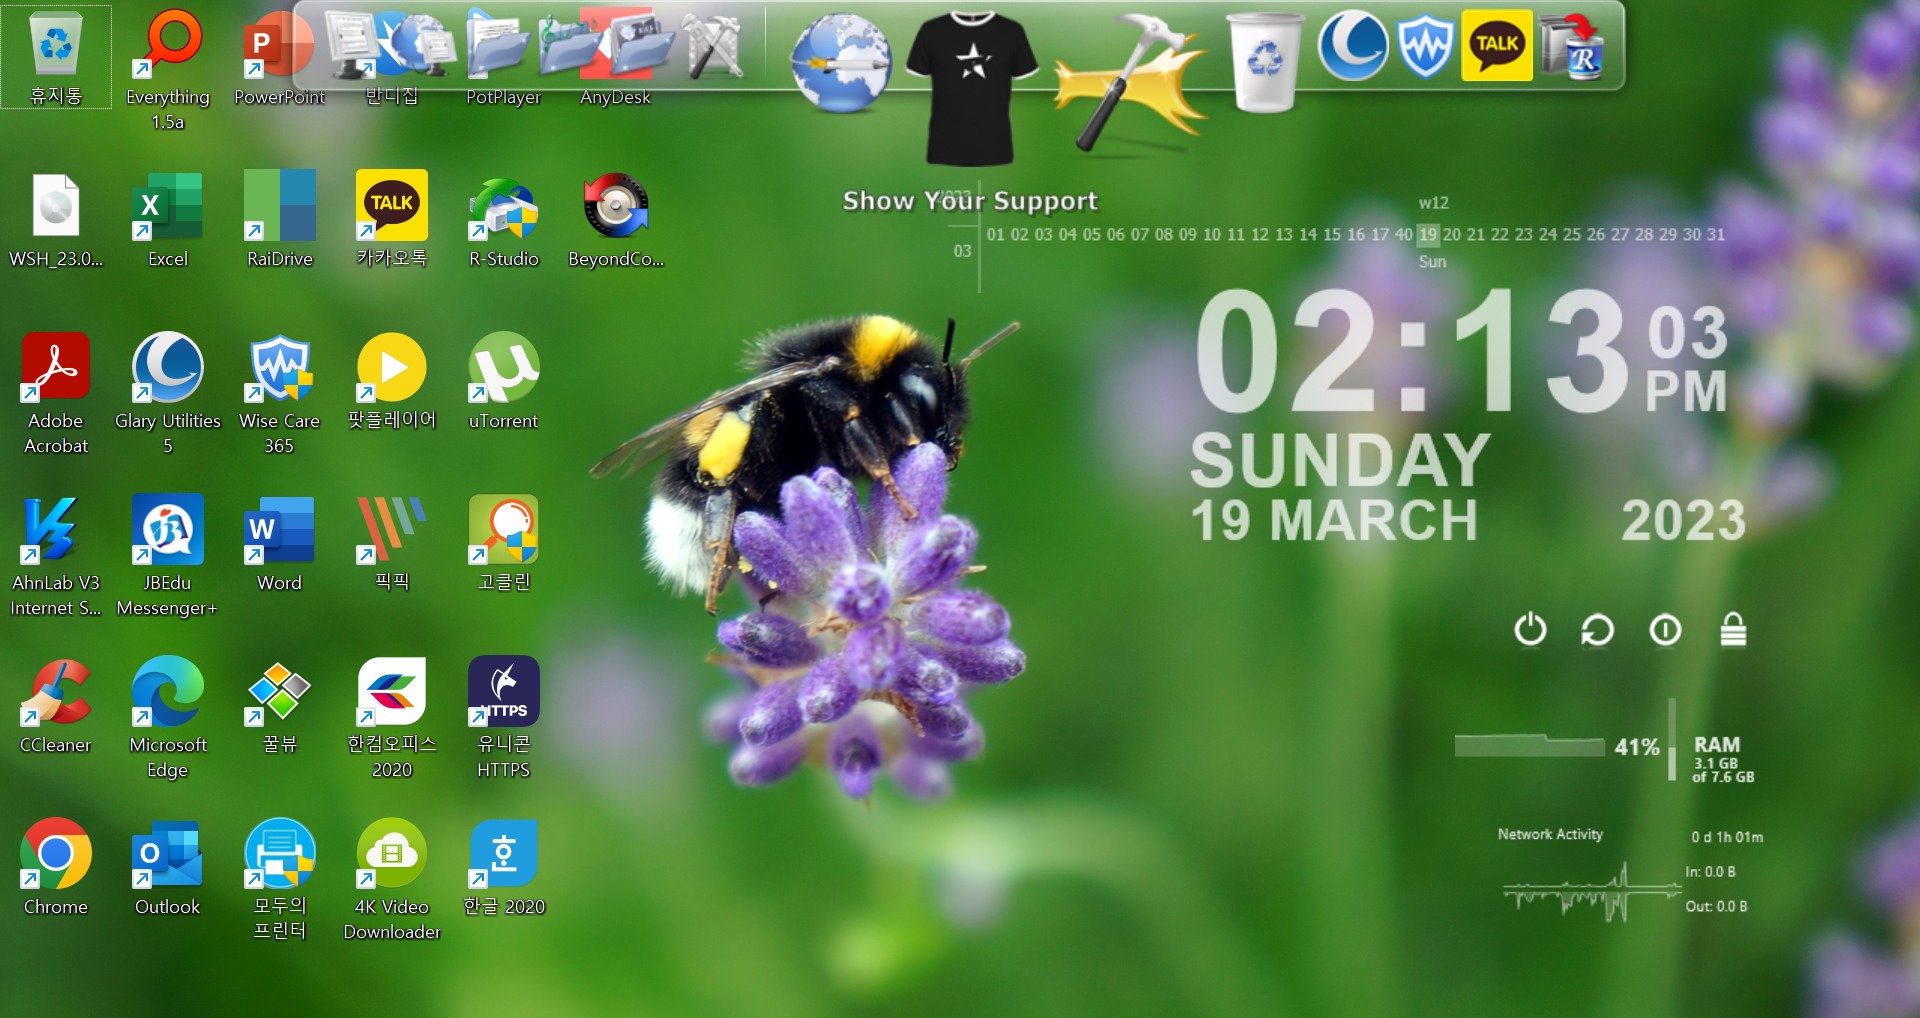Click the sleep button next to restart
The height and width of the screenshot is (1018, 1920).
[1665, 630]
